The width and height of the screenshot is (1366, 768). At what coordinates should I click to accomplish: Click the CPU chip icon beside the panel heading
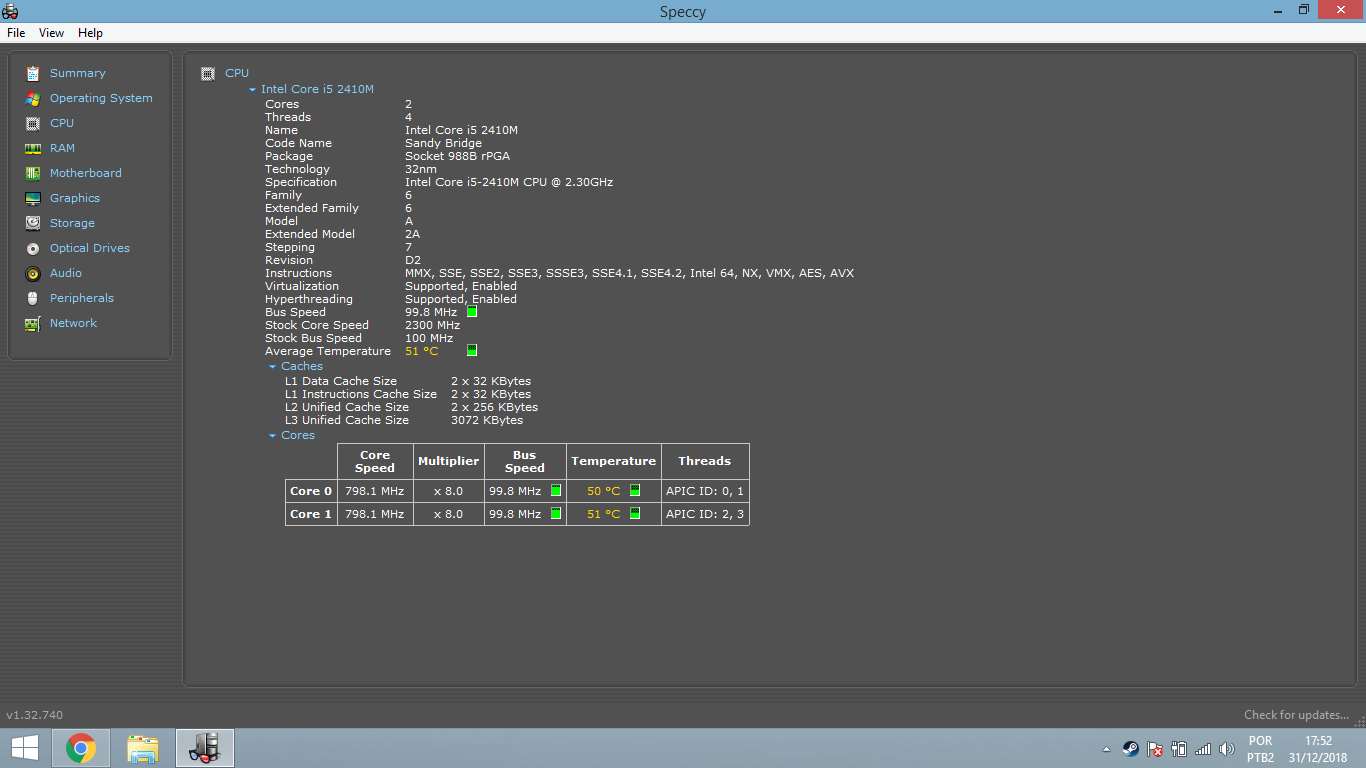click(208, 73)
